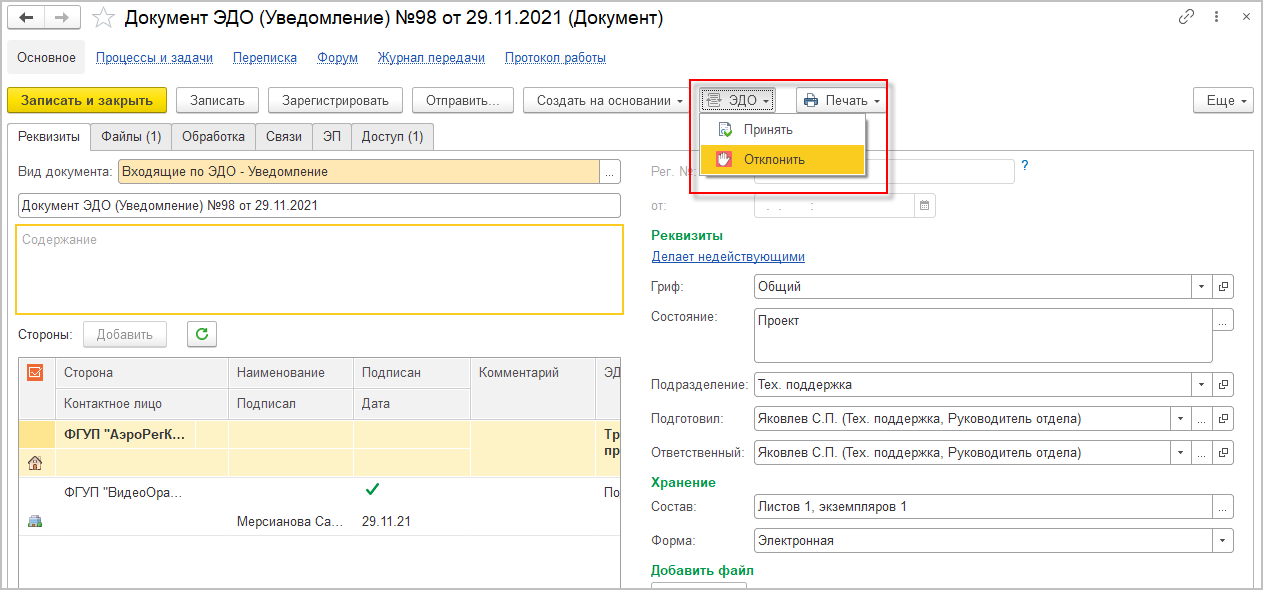The image size is (1263, 590).
Task: Mark document as favorite star
Action: coord(102,18)
